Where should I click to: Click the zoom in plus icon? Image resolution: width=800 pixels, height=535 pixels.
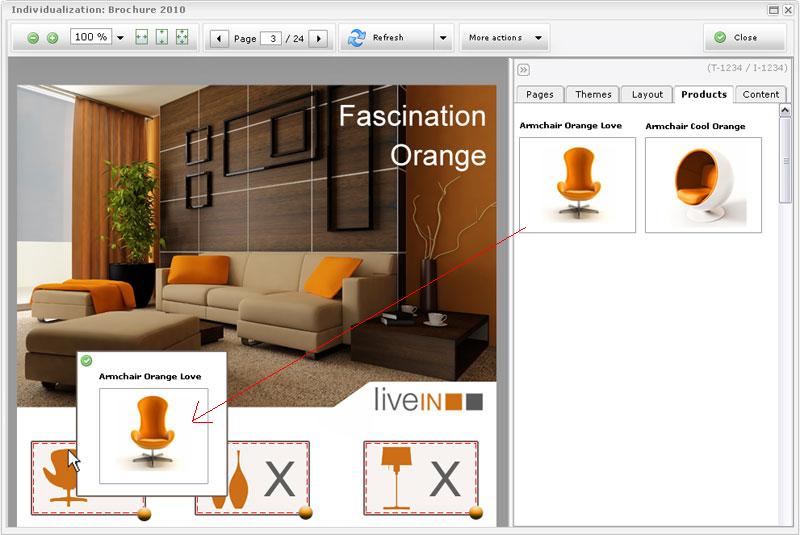click(52, 38)
